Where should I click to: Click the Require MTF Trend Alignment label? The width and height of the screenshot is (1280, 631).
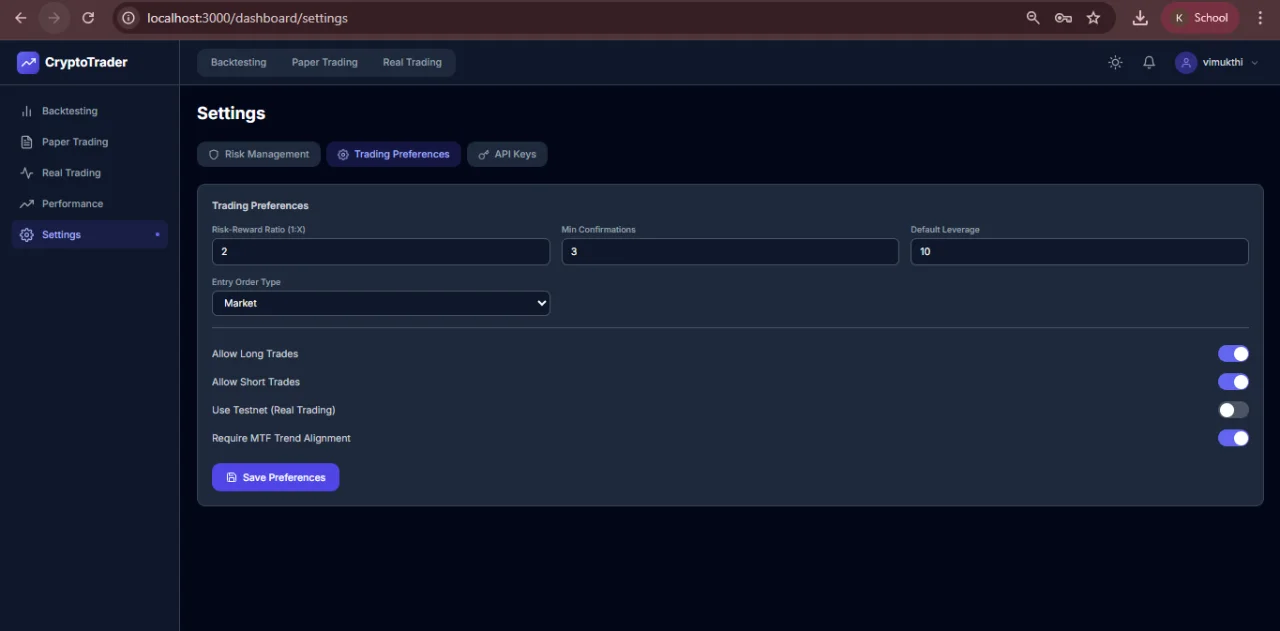point(281,438)
